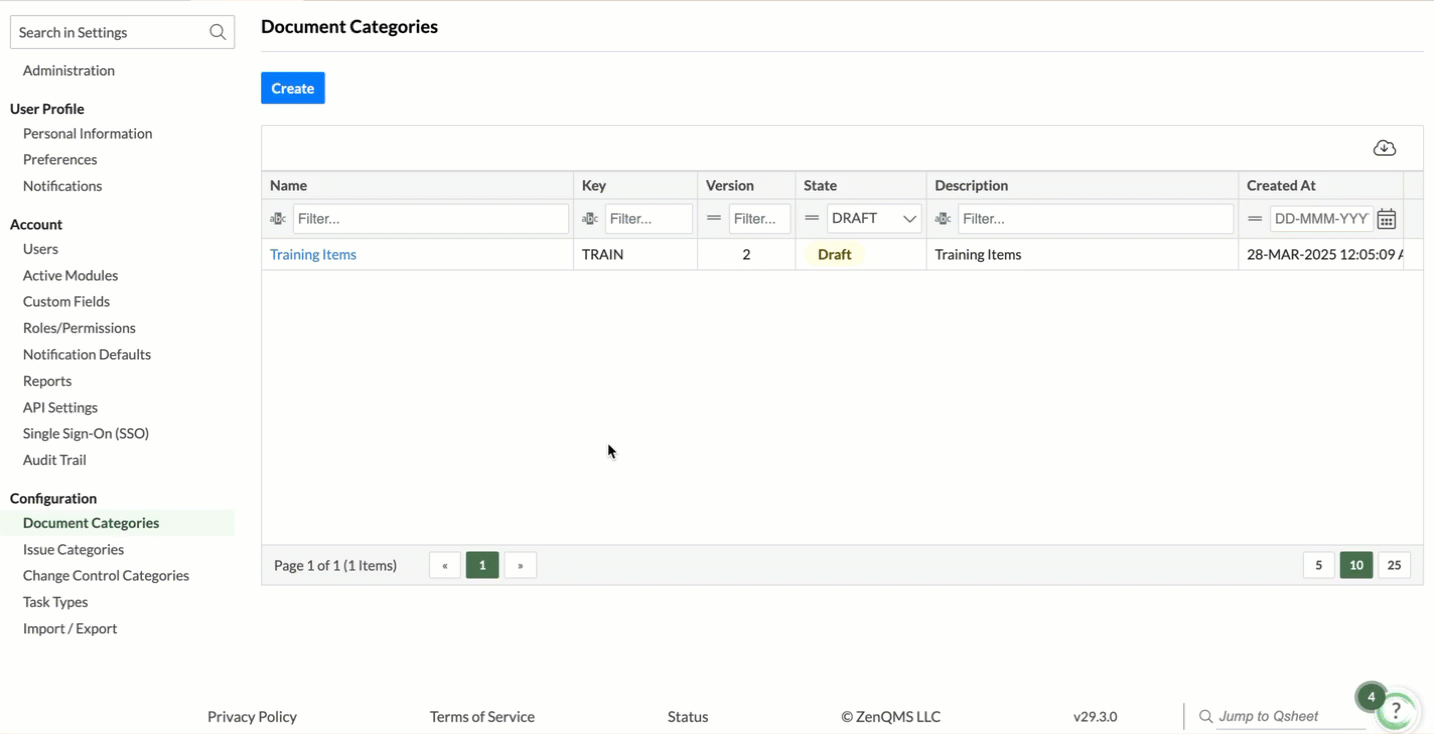This screenshot has height=734, width=1434.
Task: Open Issue Categories in sidebar
Action: pyautogui.click(x=73, y=549)
